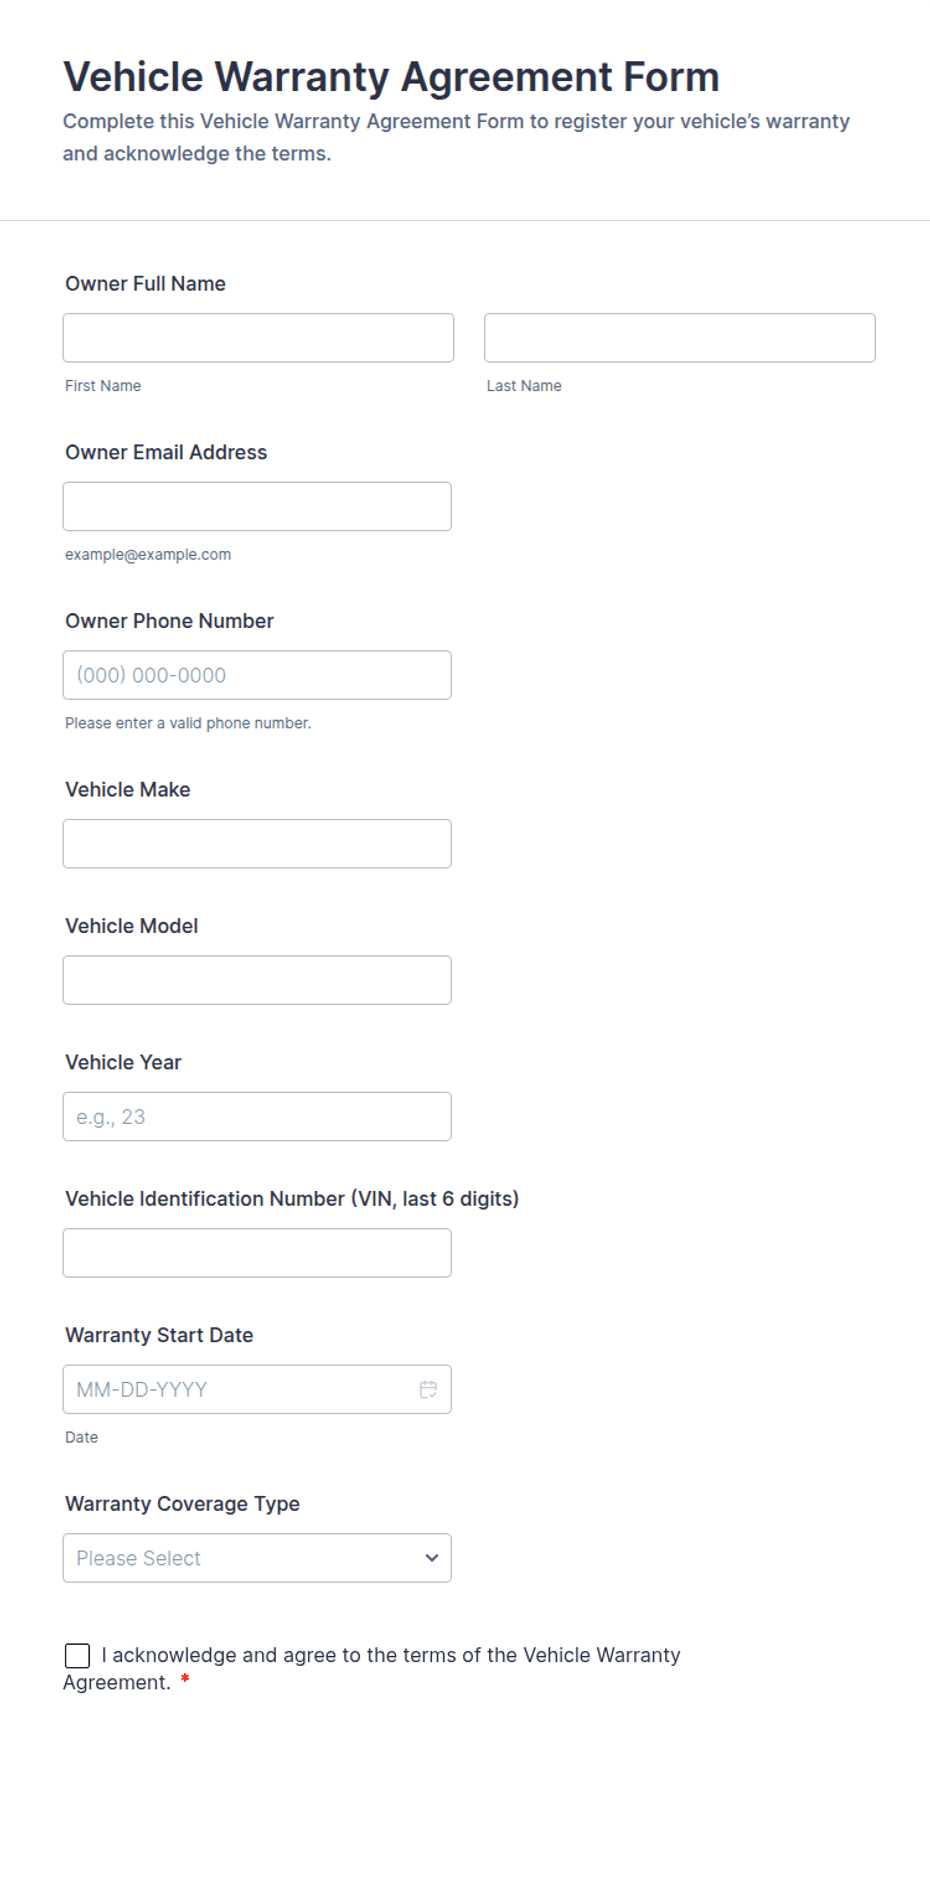Viewport: 930px width, 1901px height.
Task: Click the acknowledge and agree terms text
Action: (x=372, y=1669)
